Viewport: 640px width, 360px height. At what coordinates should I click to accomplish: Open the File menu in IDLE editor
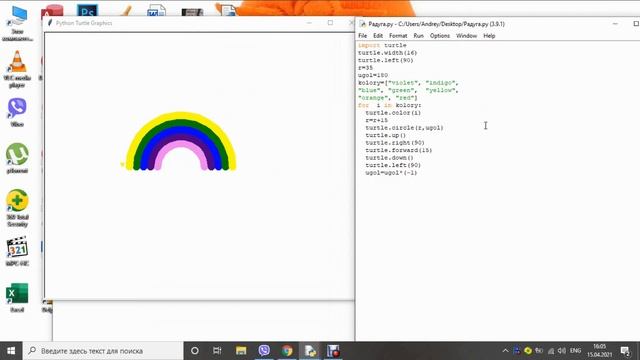point(362,36)
